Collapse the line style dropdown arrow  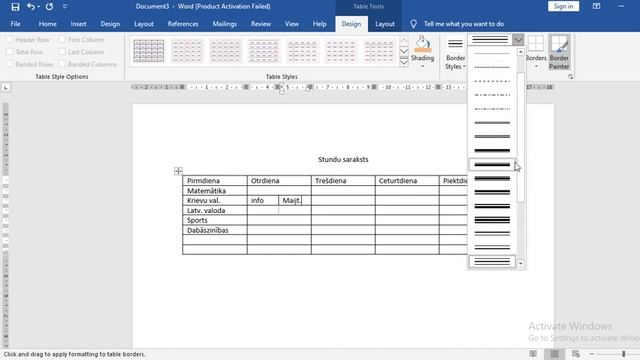pyautogui.click(x=518, y=40)
